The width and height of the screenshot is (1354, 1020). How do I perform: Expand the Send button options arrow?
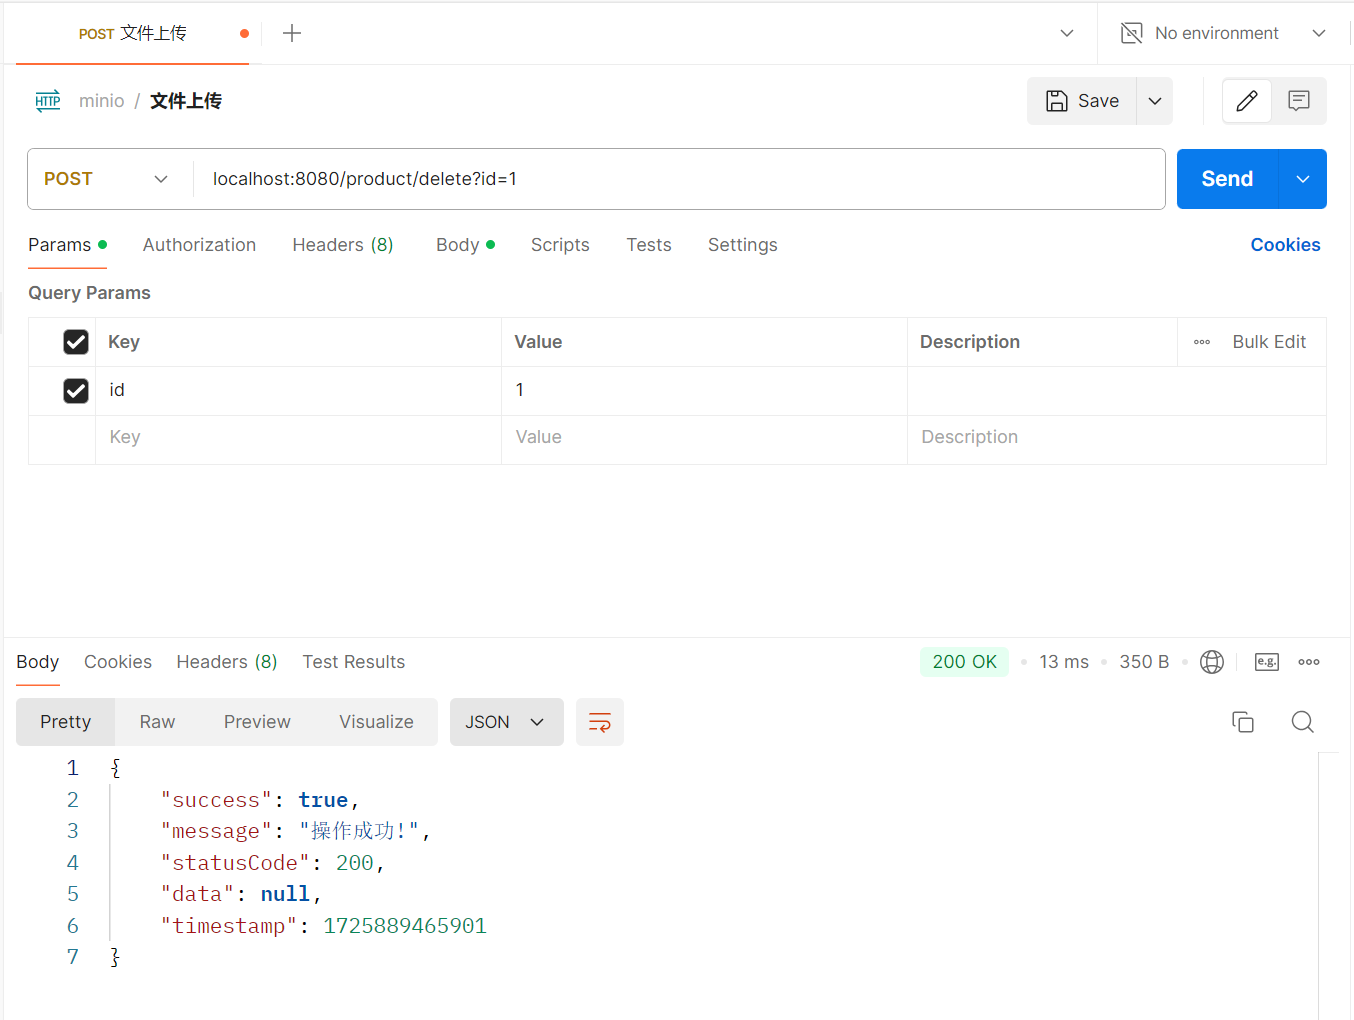tap(1303, 179)
